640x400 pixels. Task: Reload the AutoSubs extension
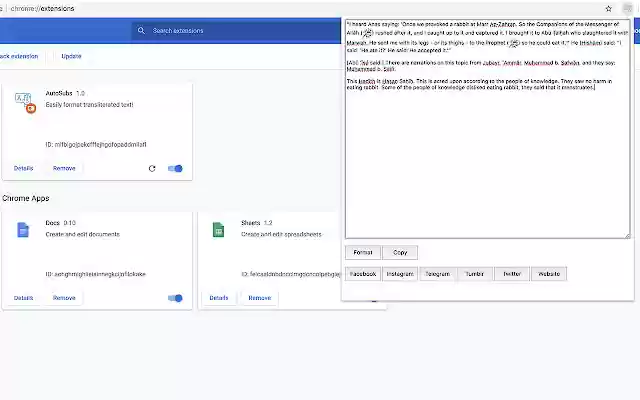click(152, 168)
